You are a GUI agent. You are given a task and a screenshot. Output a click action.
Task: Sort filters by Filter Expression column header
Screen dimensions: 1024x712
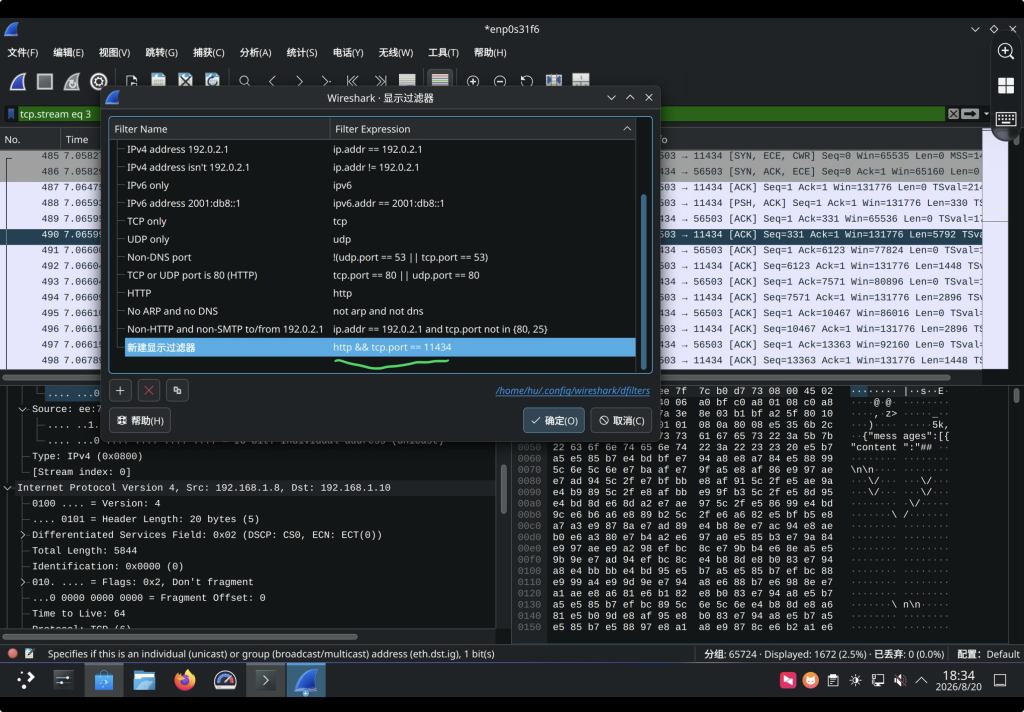pos(483,129)
